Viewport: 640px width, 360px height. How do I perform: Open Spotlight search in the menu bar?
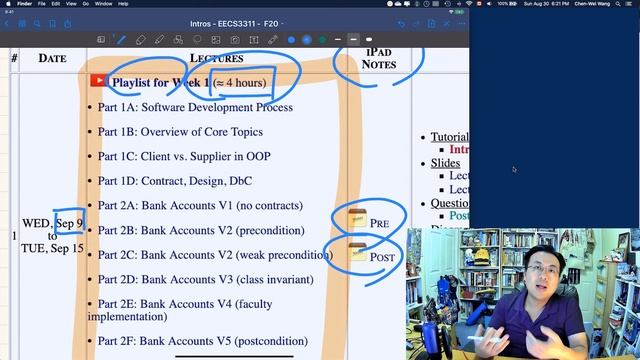pyautogui.click(x=619, y=4)
